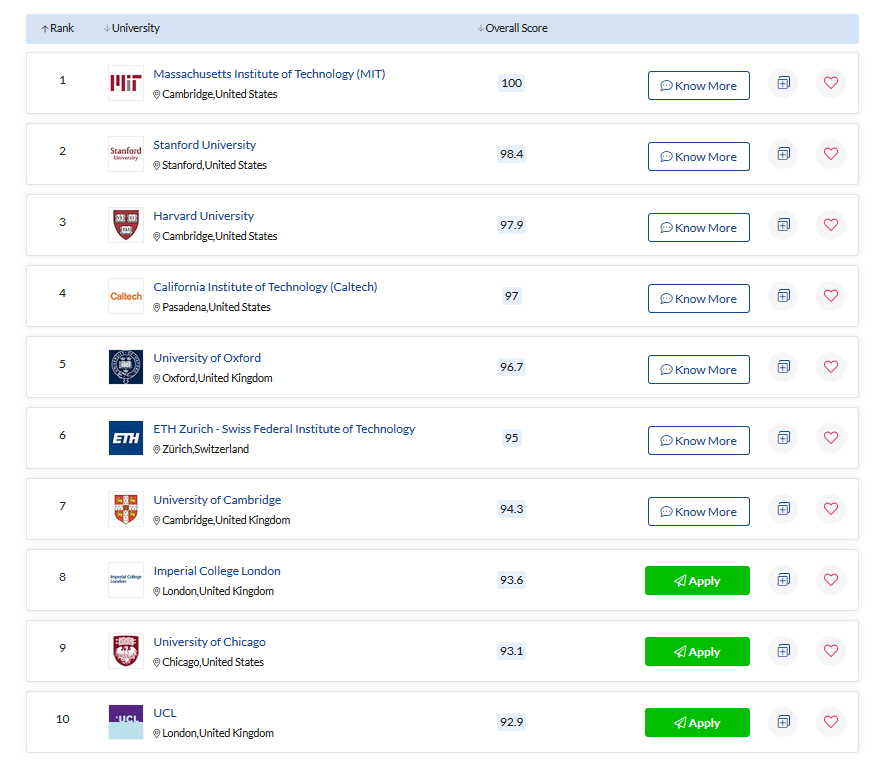
Task: Click Know More for ETH Zurich
Action: pyautogui.click(x=698, y=441)
